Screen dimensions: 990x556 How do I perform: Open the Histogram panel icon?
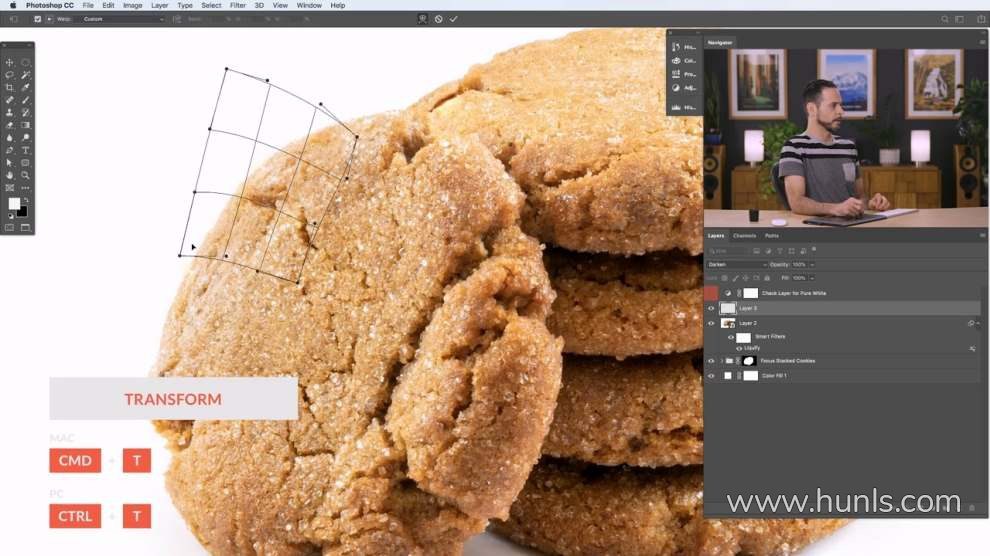click(676, 107)
